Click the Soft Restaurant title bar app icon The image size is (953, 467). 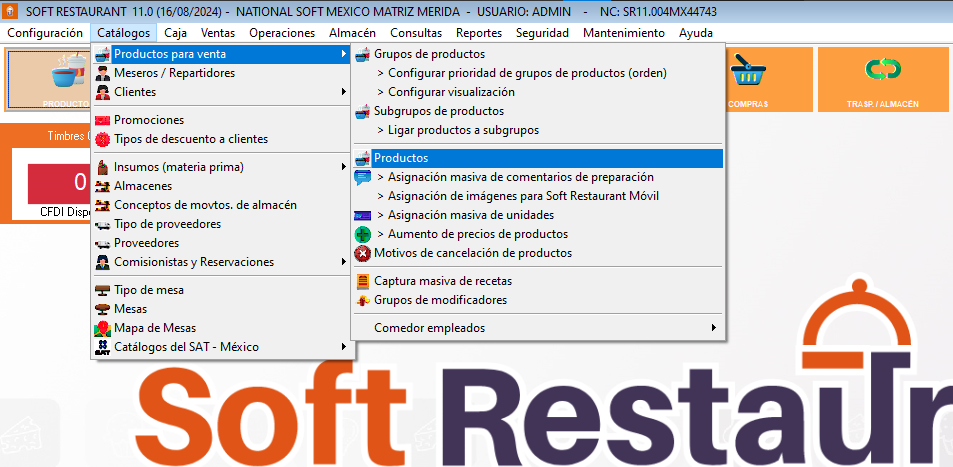(12, 12)
